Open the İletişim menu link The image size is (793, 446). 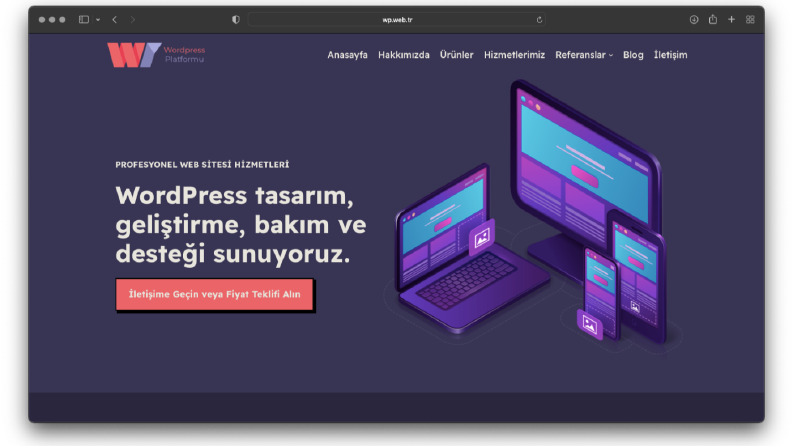click(670, 55)
